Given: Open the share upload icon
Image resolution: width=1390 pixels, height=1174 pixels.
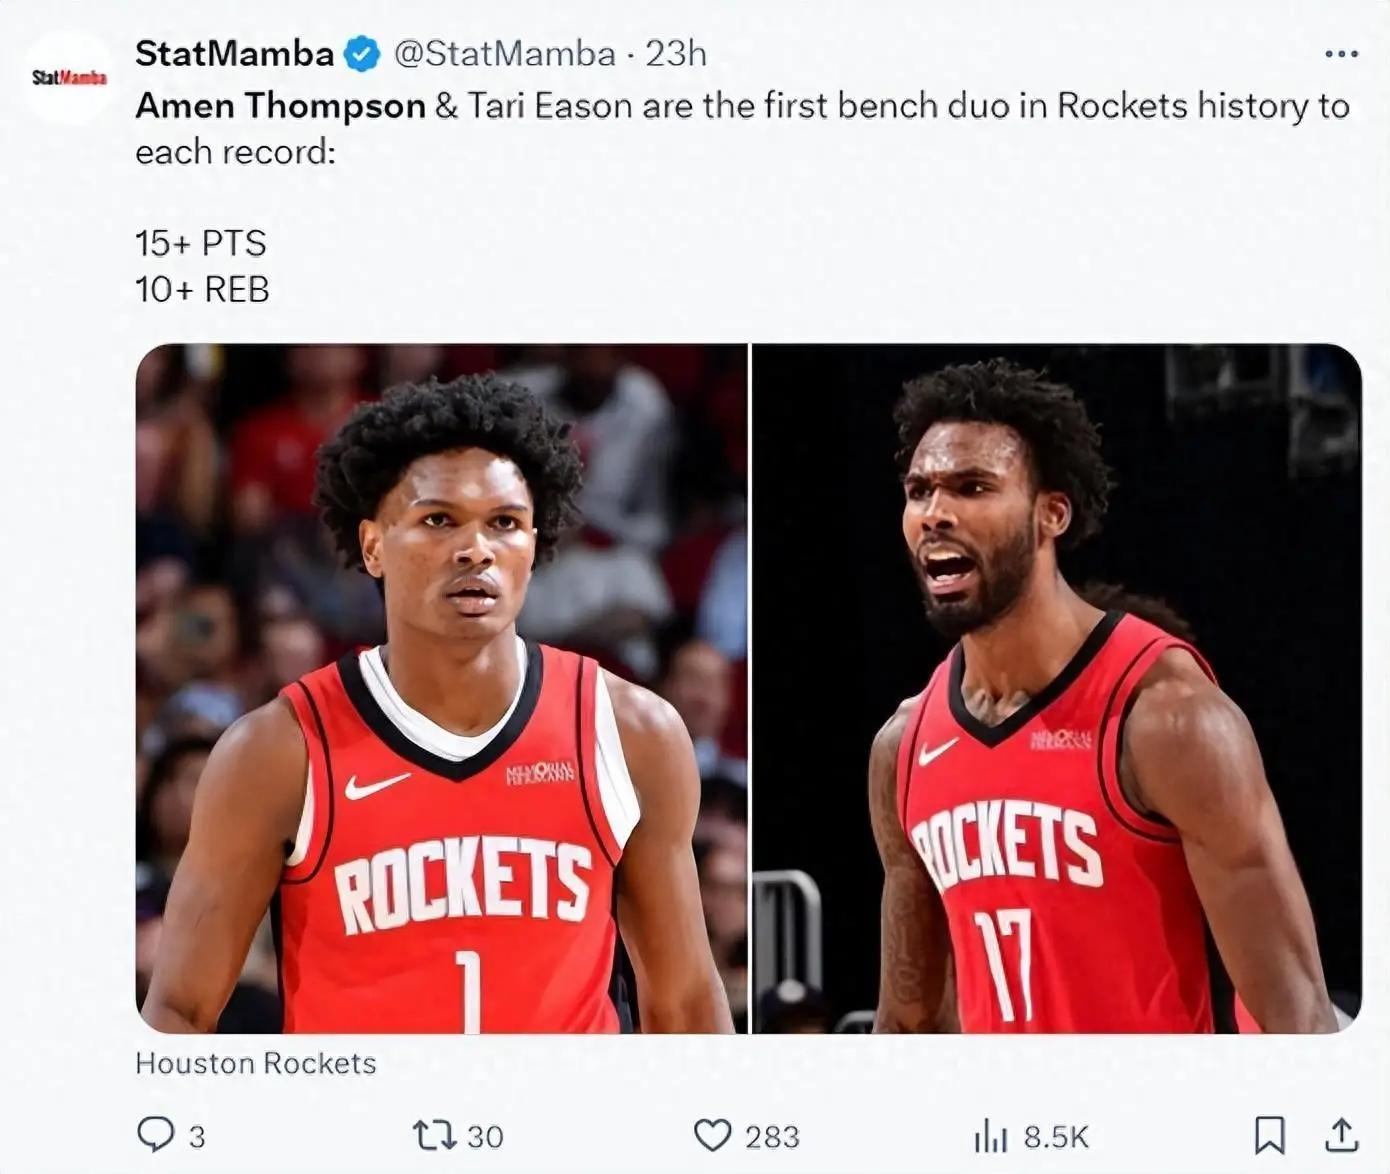Looking at the screenshot, I should pos(1341,1134).
